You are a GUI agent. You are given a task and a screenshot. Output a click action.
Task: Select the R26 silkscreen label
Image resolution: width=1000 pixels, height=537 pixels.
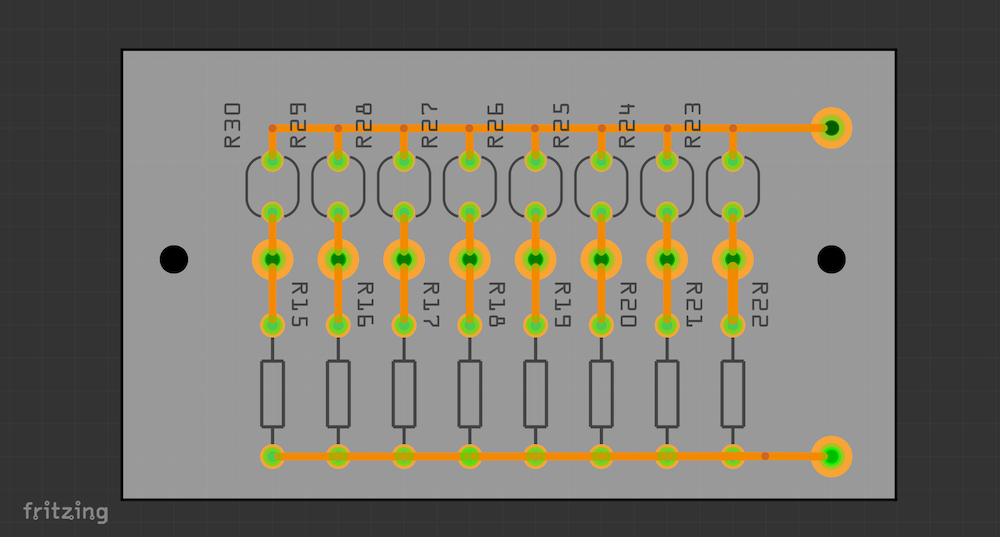(496, 126)
